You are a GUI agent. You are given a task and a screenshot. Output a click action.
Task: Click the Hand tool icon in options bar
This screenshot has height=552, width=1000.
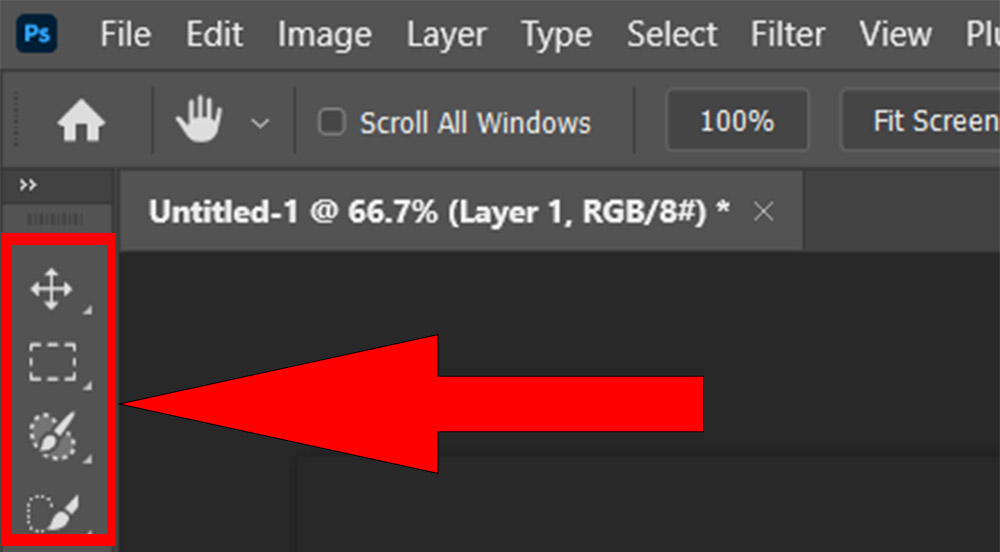199,119
